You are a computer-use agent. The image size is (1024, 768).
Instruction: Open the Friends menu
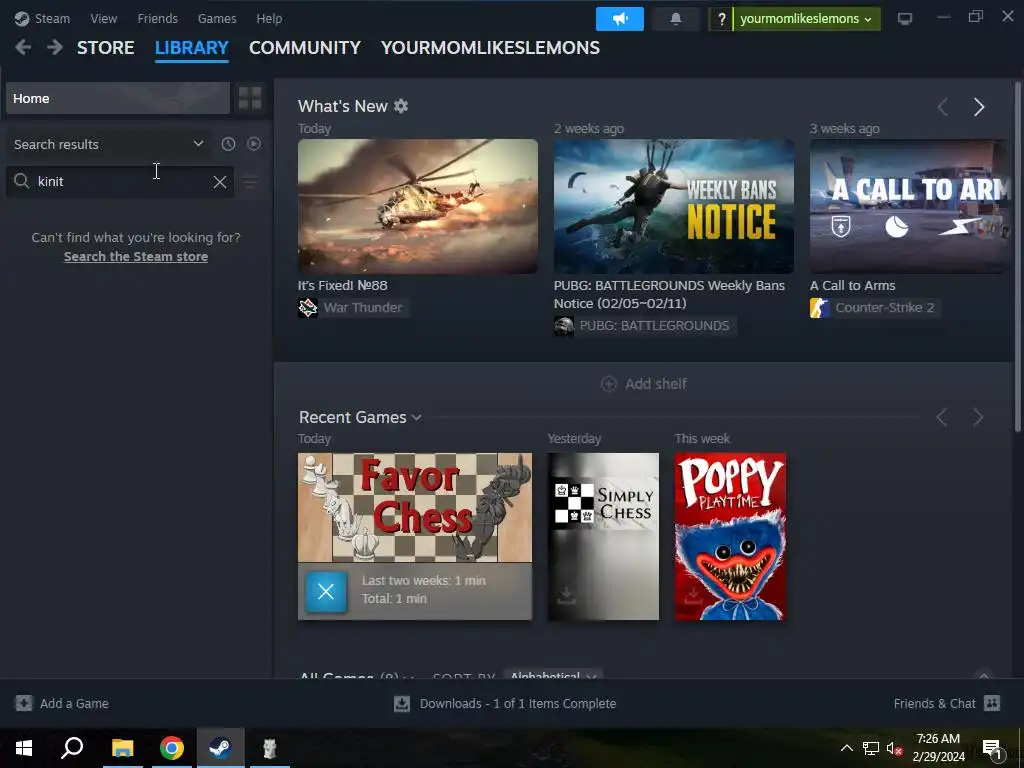click(x=157, y=18)
